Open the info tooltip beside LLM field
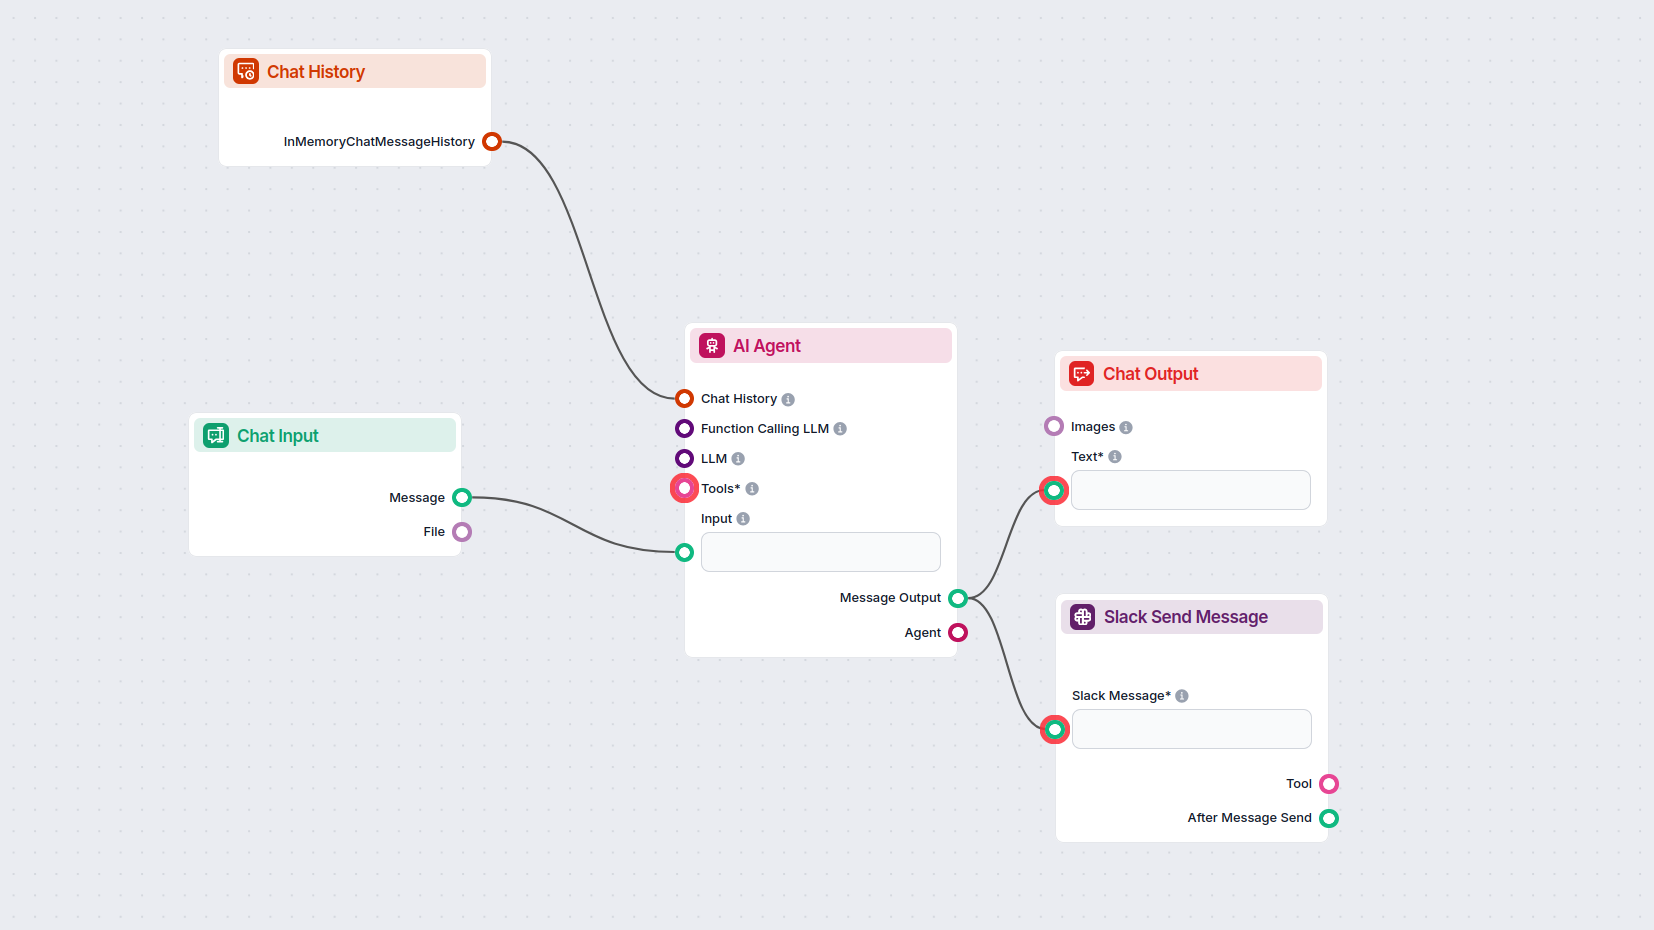 737,458
